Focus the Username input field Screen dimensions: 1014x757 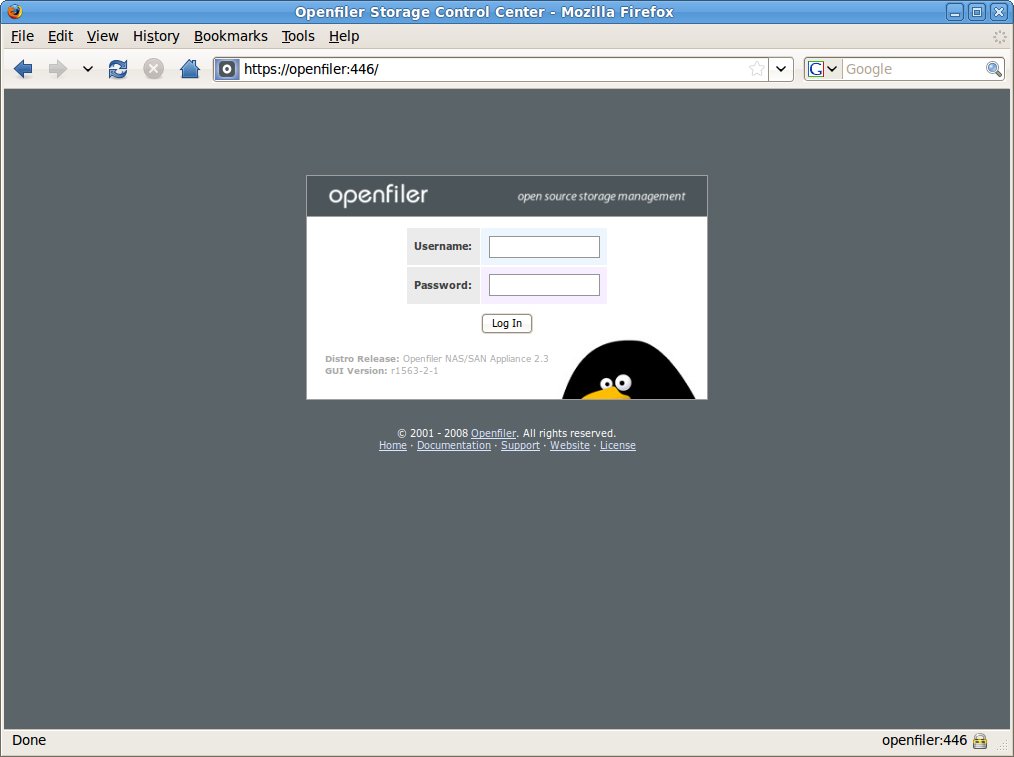(x=544, y=247)
